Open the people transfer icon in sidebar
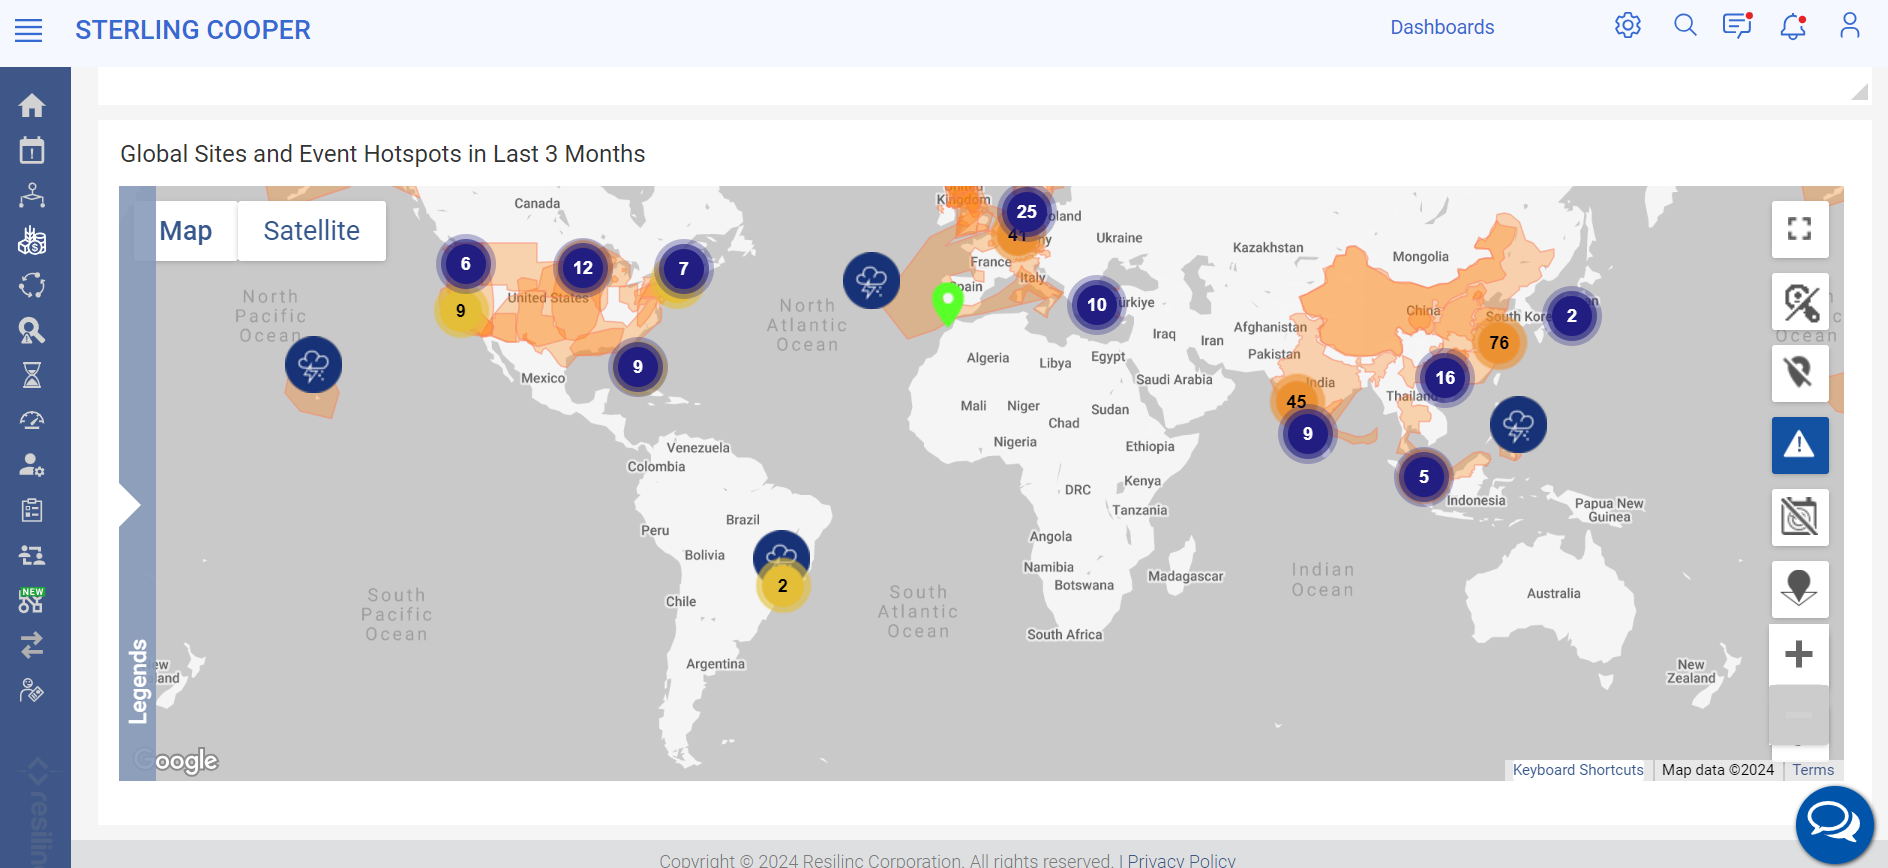 pyautogui.click(x=32, y=555)
